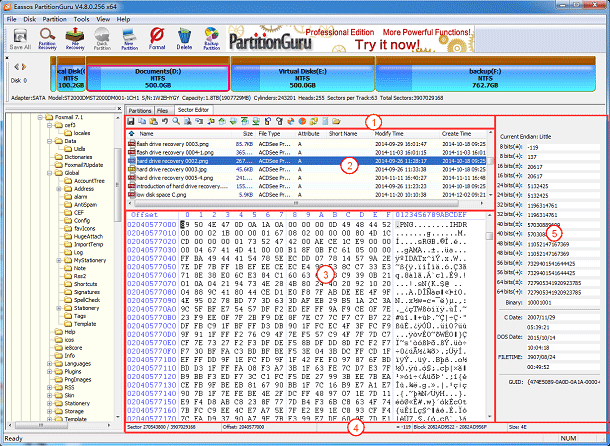Collapse the Foxmail 7.1 tree node
This screenshot has height=446, width=610.
click(40, 117)
